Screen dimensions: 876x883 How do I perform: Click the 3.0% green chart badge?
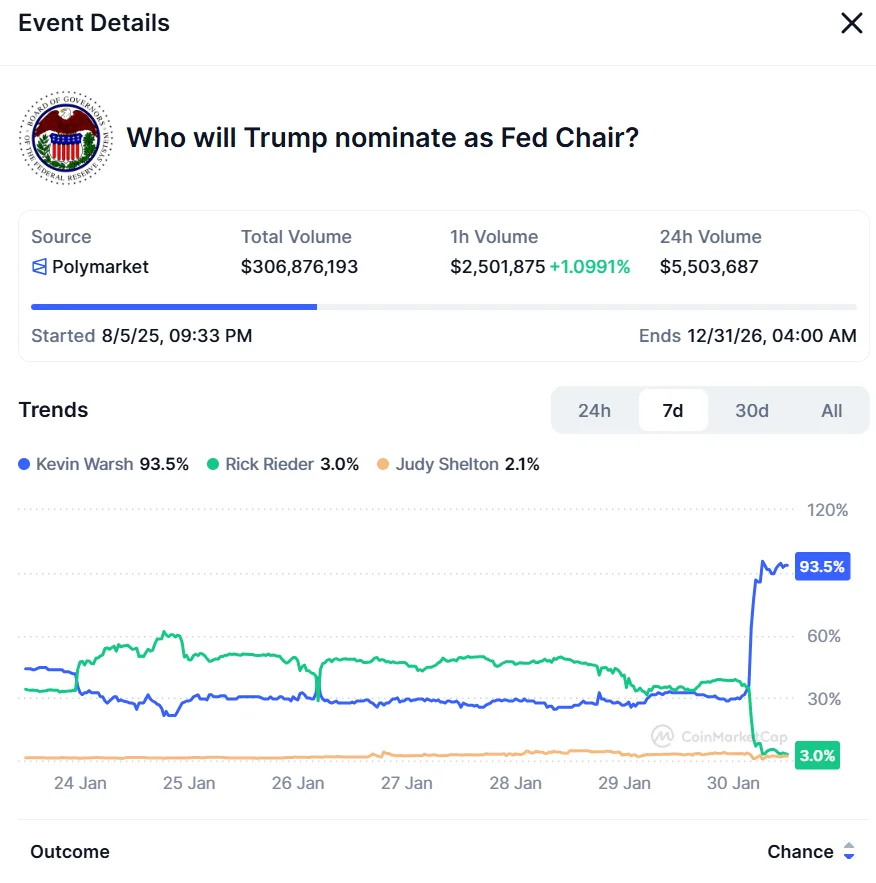pyautogui.click(x=817, y=755)
